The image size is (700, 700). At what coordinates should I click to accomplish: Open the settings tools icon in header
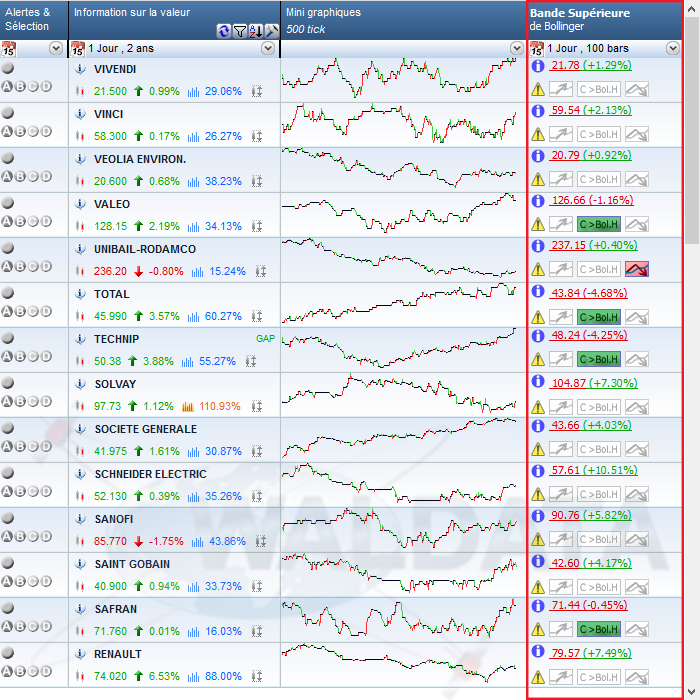tap(271, 31)
